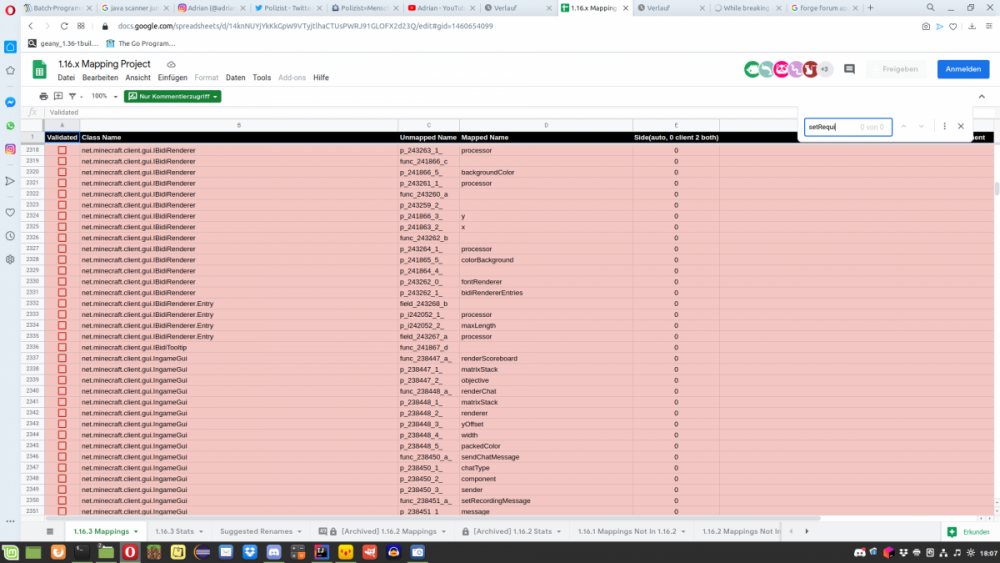The height and width of the screenshot is (563, 1000).
Task: Open 1.16.1 Mappings Not In 1.16.2 arrow
Action: pyautogui.click(x=683, y=531)
